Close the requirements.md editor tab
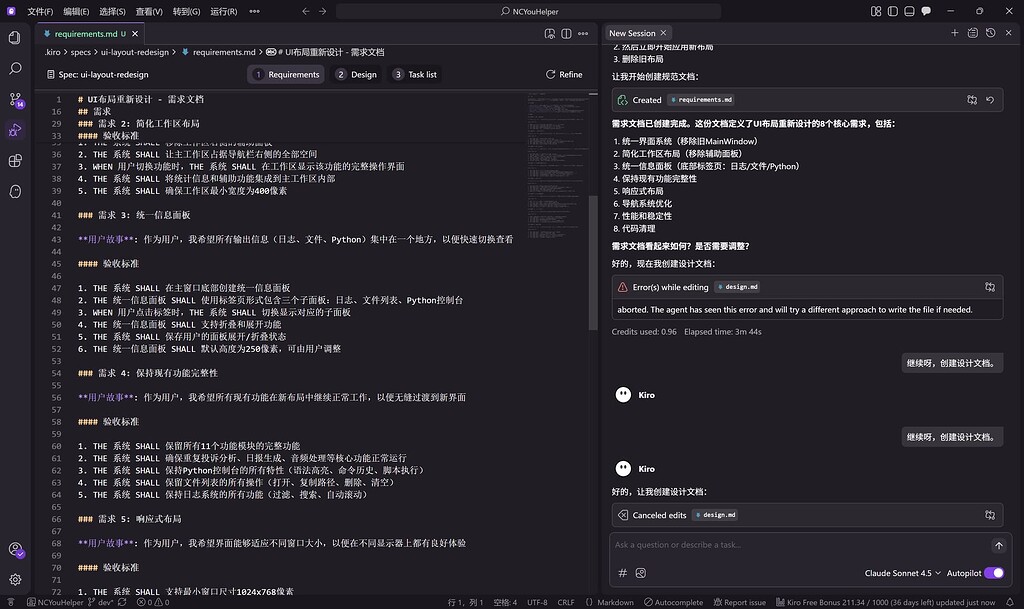This screenshot has height=609, width=1024. pos(135,33)
